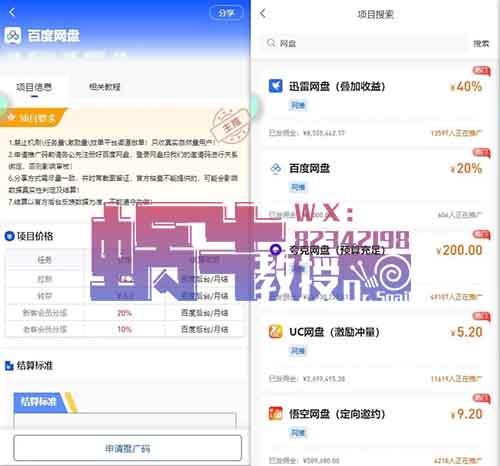This screenshot has width=500, height=466.
Task: Click the 20% cell in price table
Action: point(124,313)
